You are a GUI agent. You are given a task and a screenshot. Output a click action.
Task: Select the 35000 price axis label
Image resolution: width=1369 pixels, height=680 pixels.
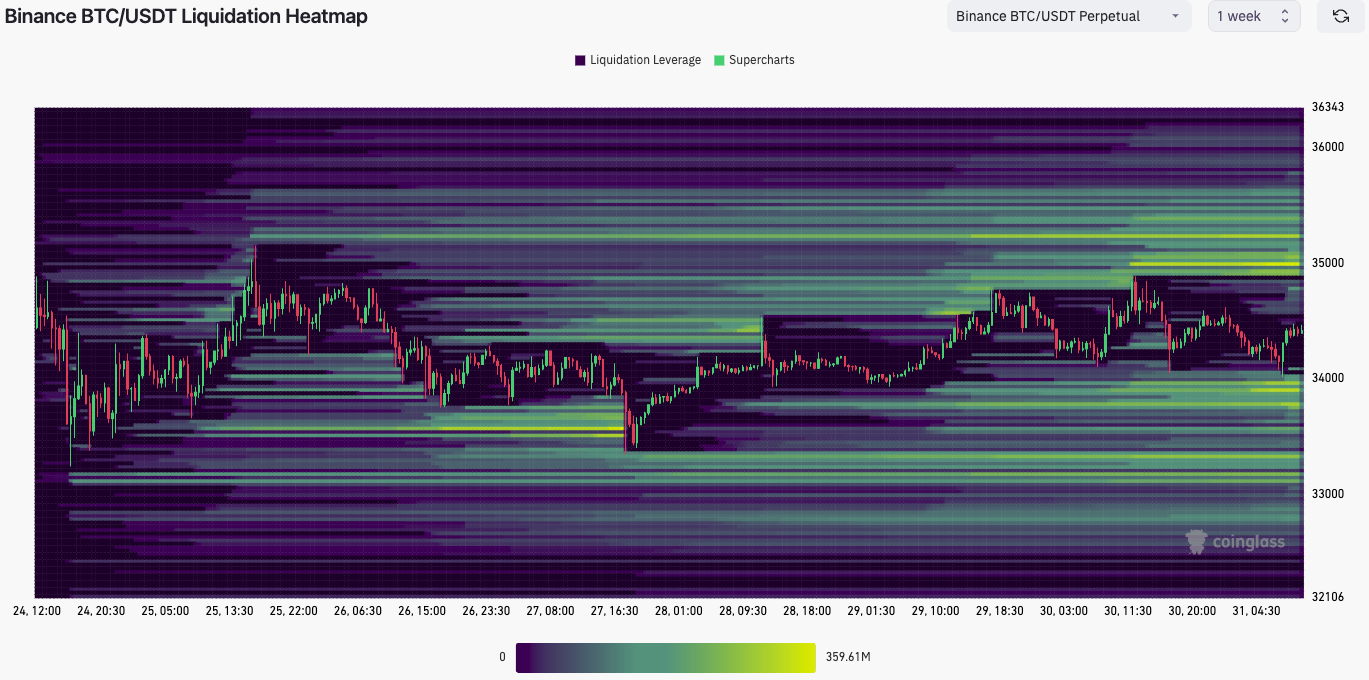point(1327,263)
